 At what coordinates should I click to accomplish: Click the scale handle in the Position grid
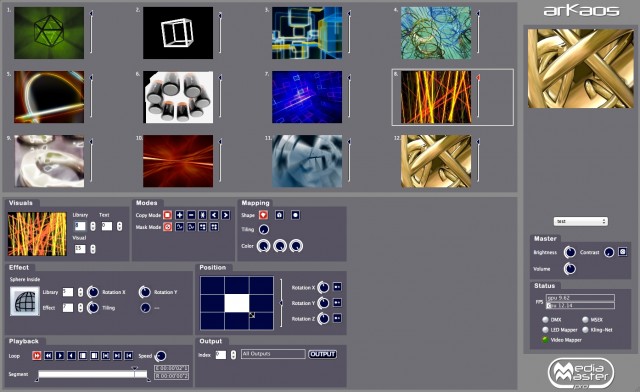252,315
